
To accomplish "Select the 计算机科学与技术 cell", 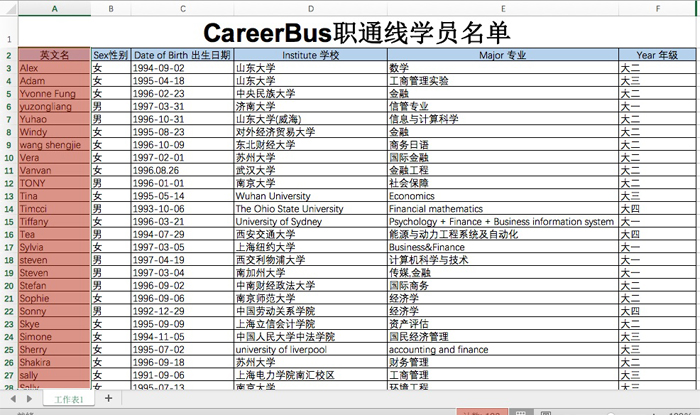I will point(503,260).
